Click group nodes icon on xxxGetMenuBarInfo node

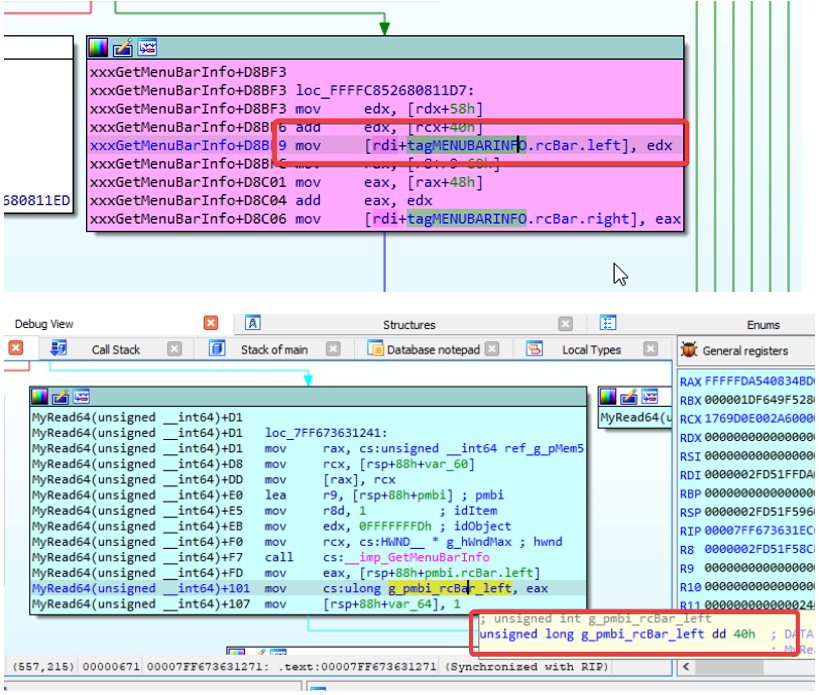pyautogui.click(x=147, y=48)
